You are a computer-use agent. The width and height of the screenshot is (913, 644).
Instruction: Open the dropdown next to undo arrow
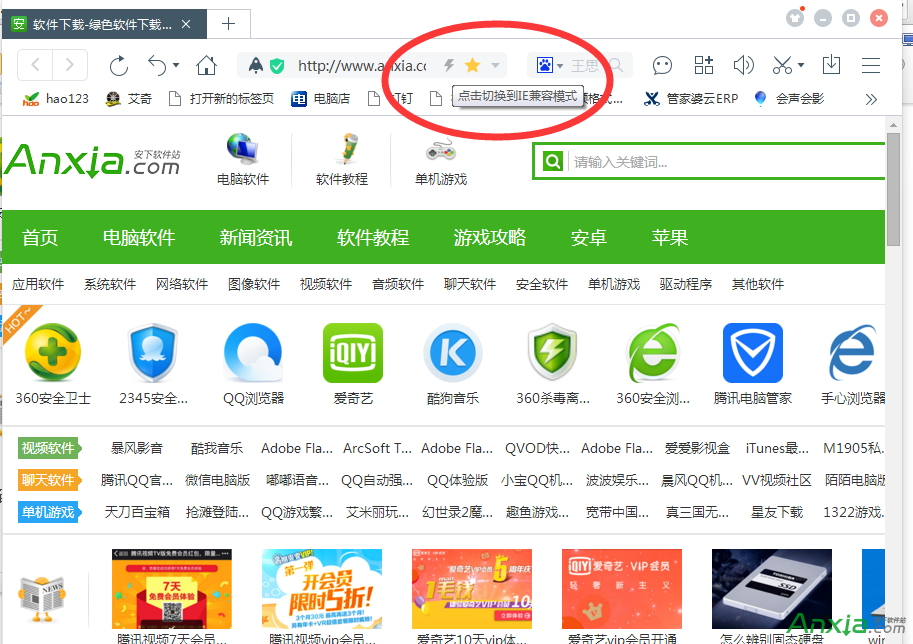click(x=176, y=65)
